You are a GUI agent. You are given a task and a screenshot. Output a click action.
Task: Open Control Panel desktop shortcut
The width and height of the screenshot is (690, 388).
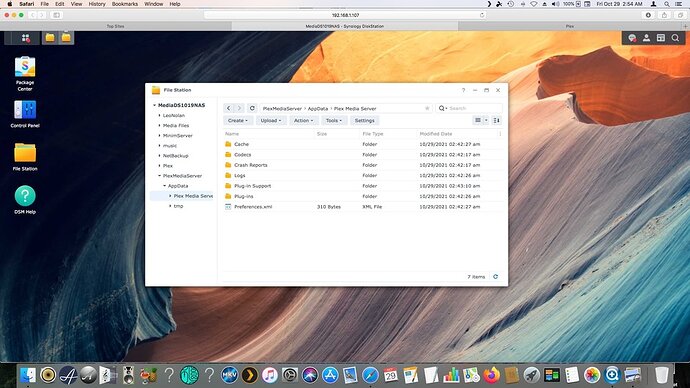pos(25,114)
